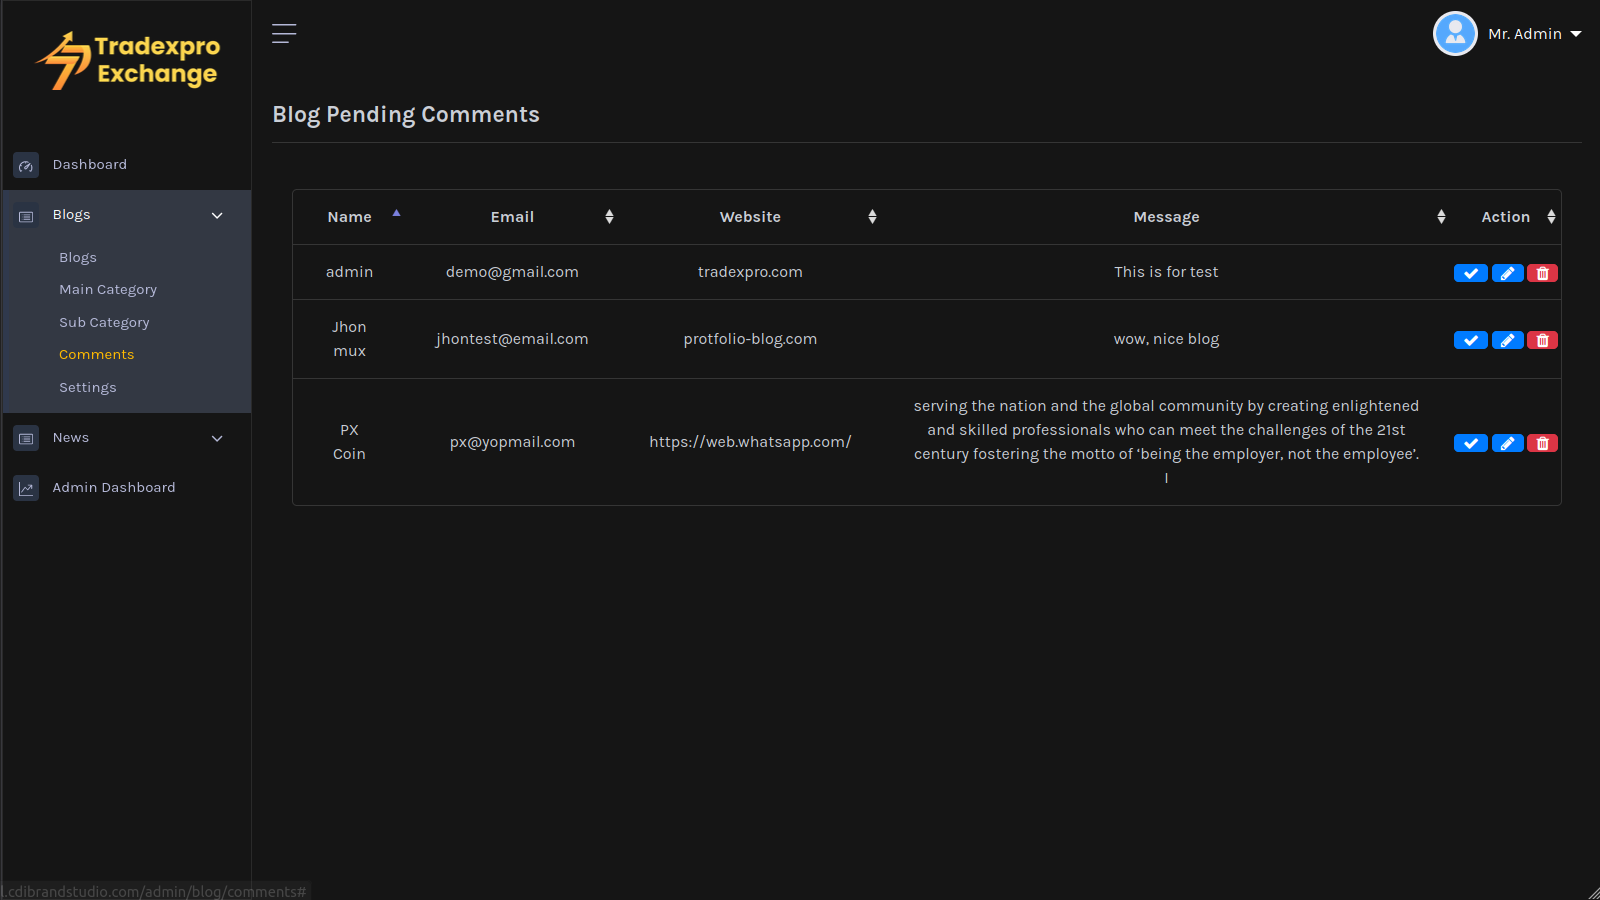Navigate to Dashboard in sidebar

coord(90,165)
